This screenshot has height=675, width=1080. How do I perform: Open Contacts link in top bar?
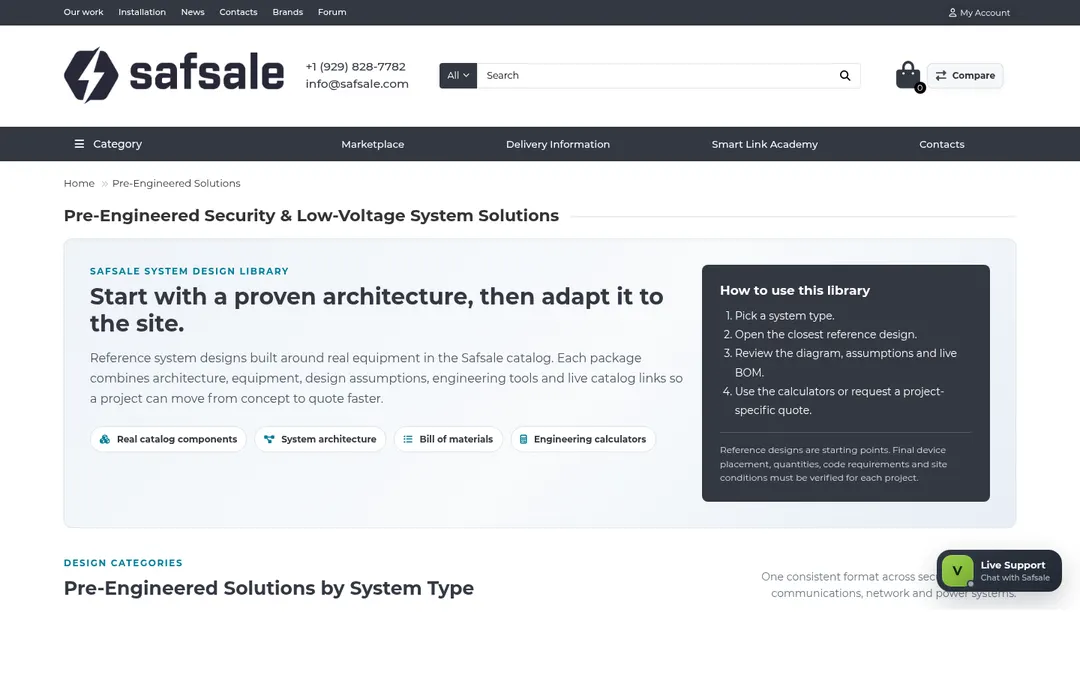coord(238,12)
